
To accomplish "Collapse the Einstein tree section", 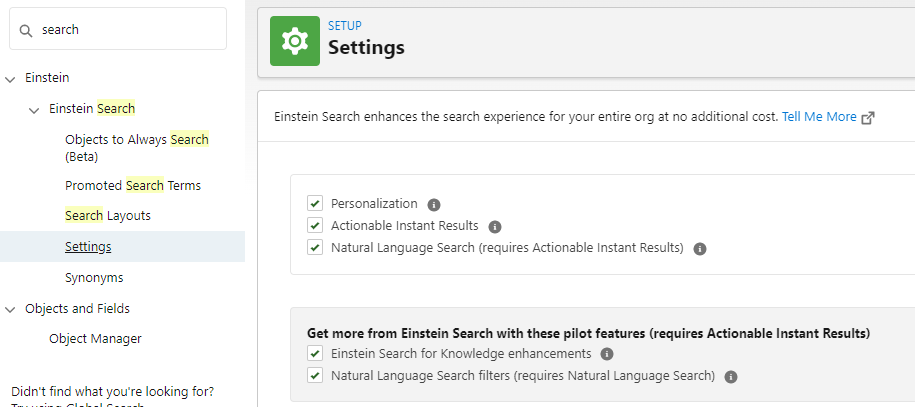I will pyautogui.click(x=11, y=78).
